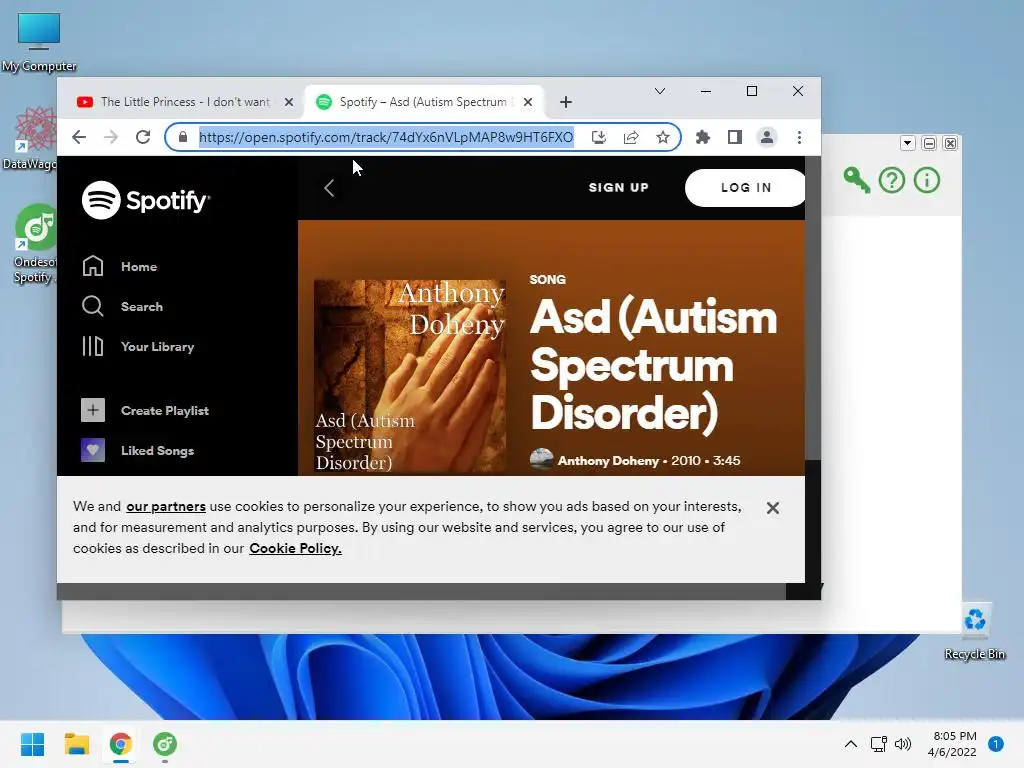Click the Ondesoft Spotify taskbar icon
This screenshot has width=1024, height=768.
pos(165,744)
